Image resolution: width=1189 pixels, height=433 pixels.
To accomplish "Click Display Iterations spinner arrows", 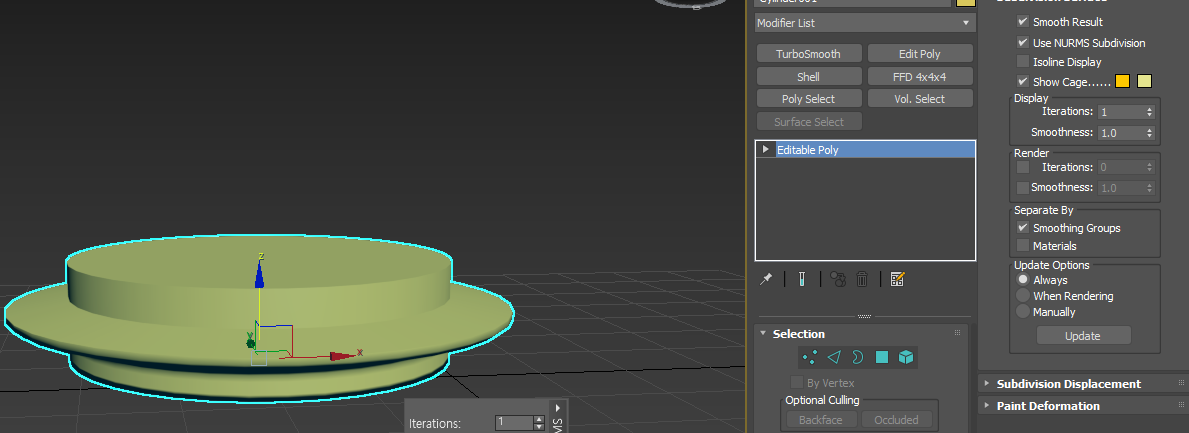I will tap(1150, 111).
